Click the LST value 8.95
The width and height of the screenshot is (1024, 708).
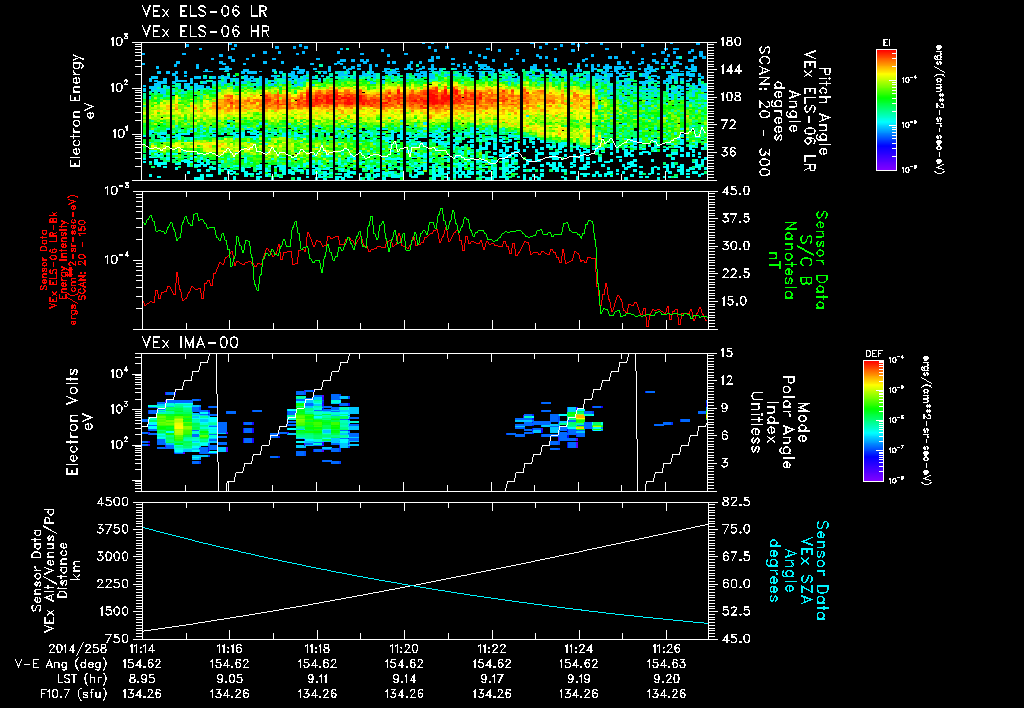tap(142, 679)
